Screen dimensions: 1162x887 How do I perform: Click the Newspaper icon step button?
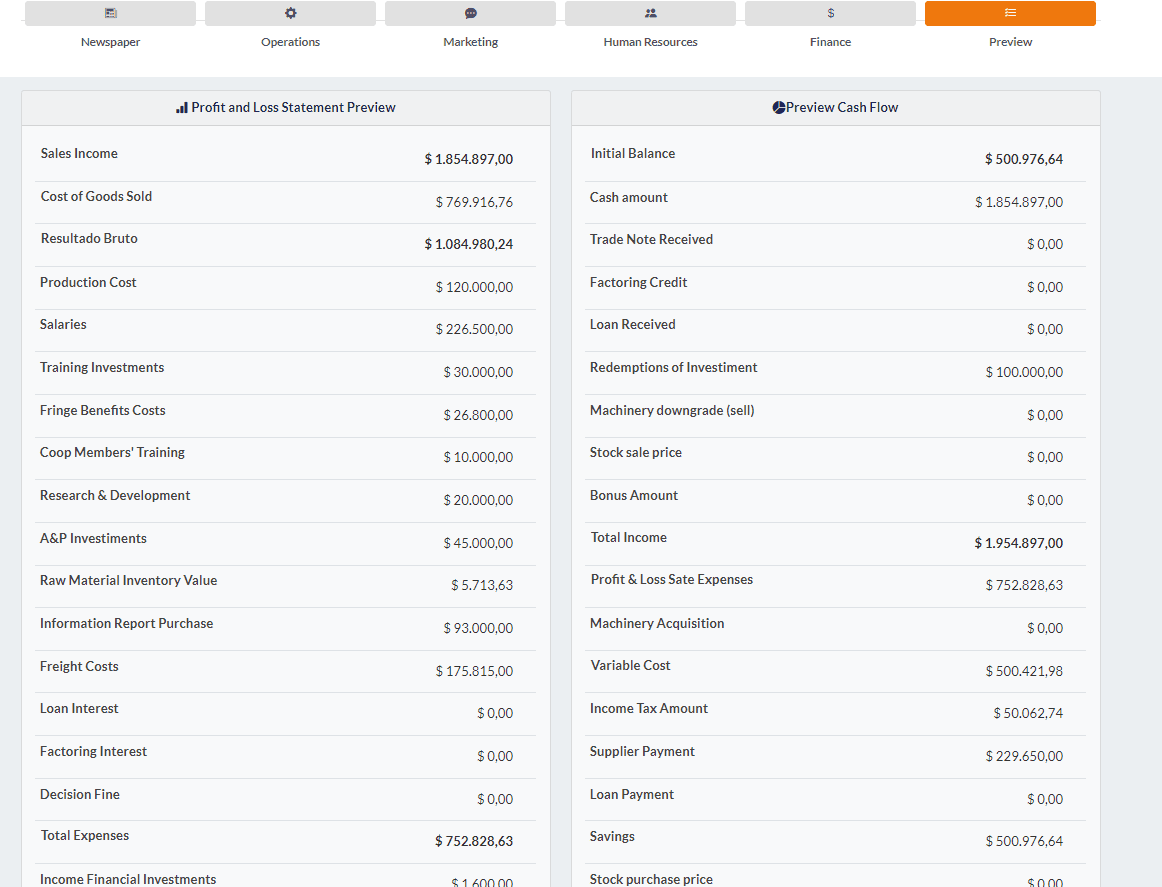click(110, 13)
